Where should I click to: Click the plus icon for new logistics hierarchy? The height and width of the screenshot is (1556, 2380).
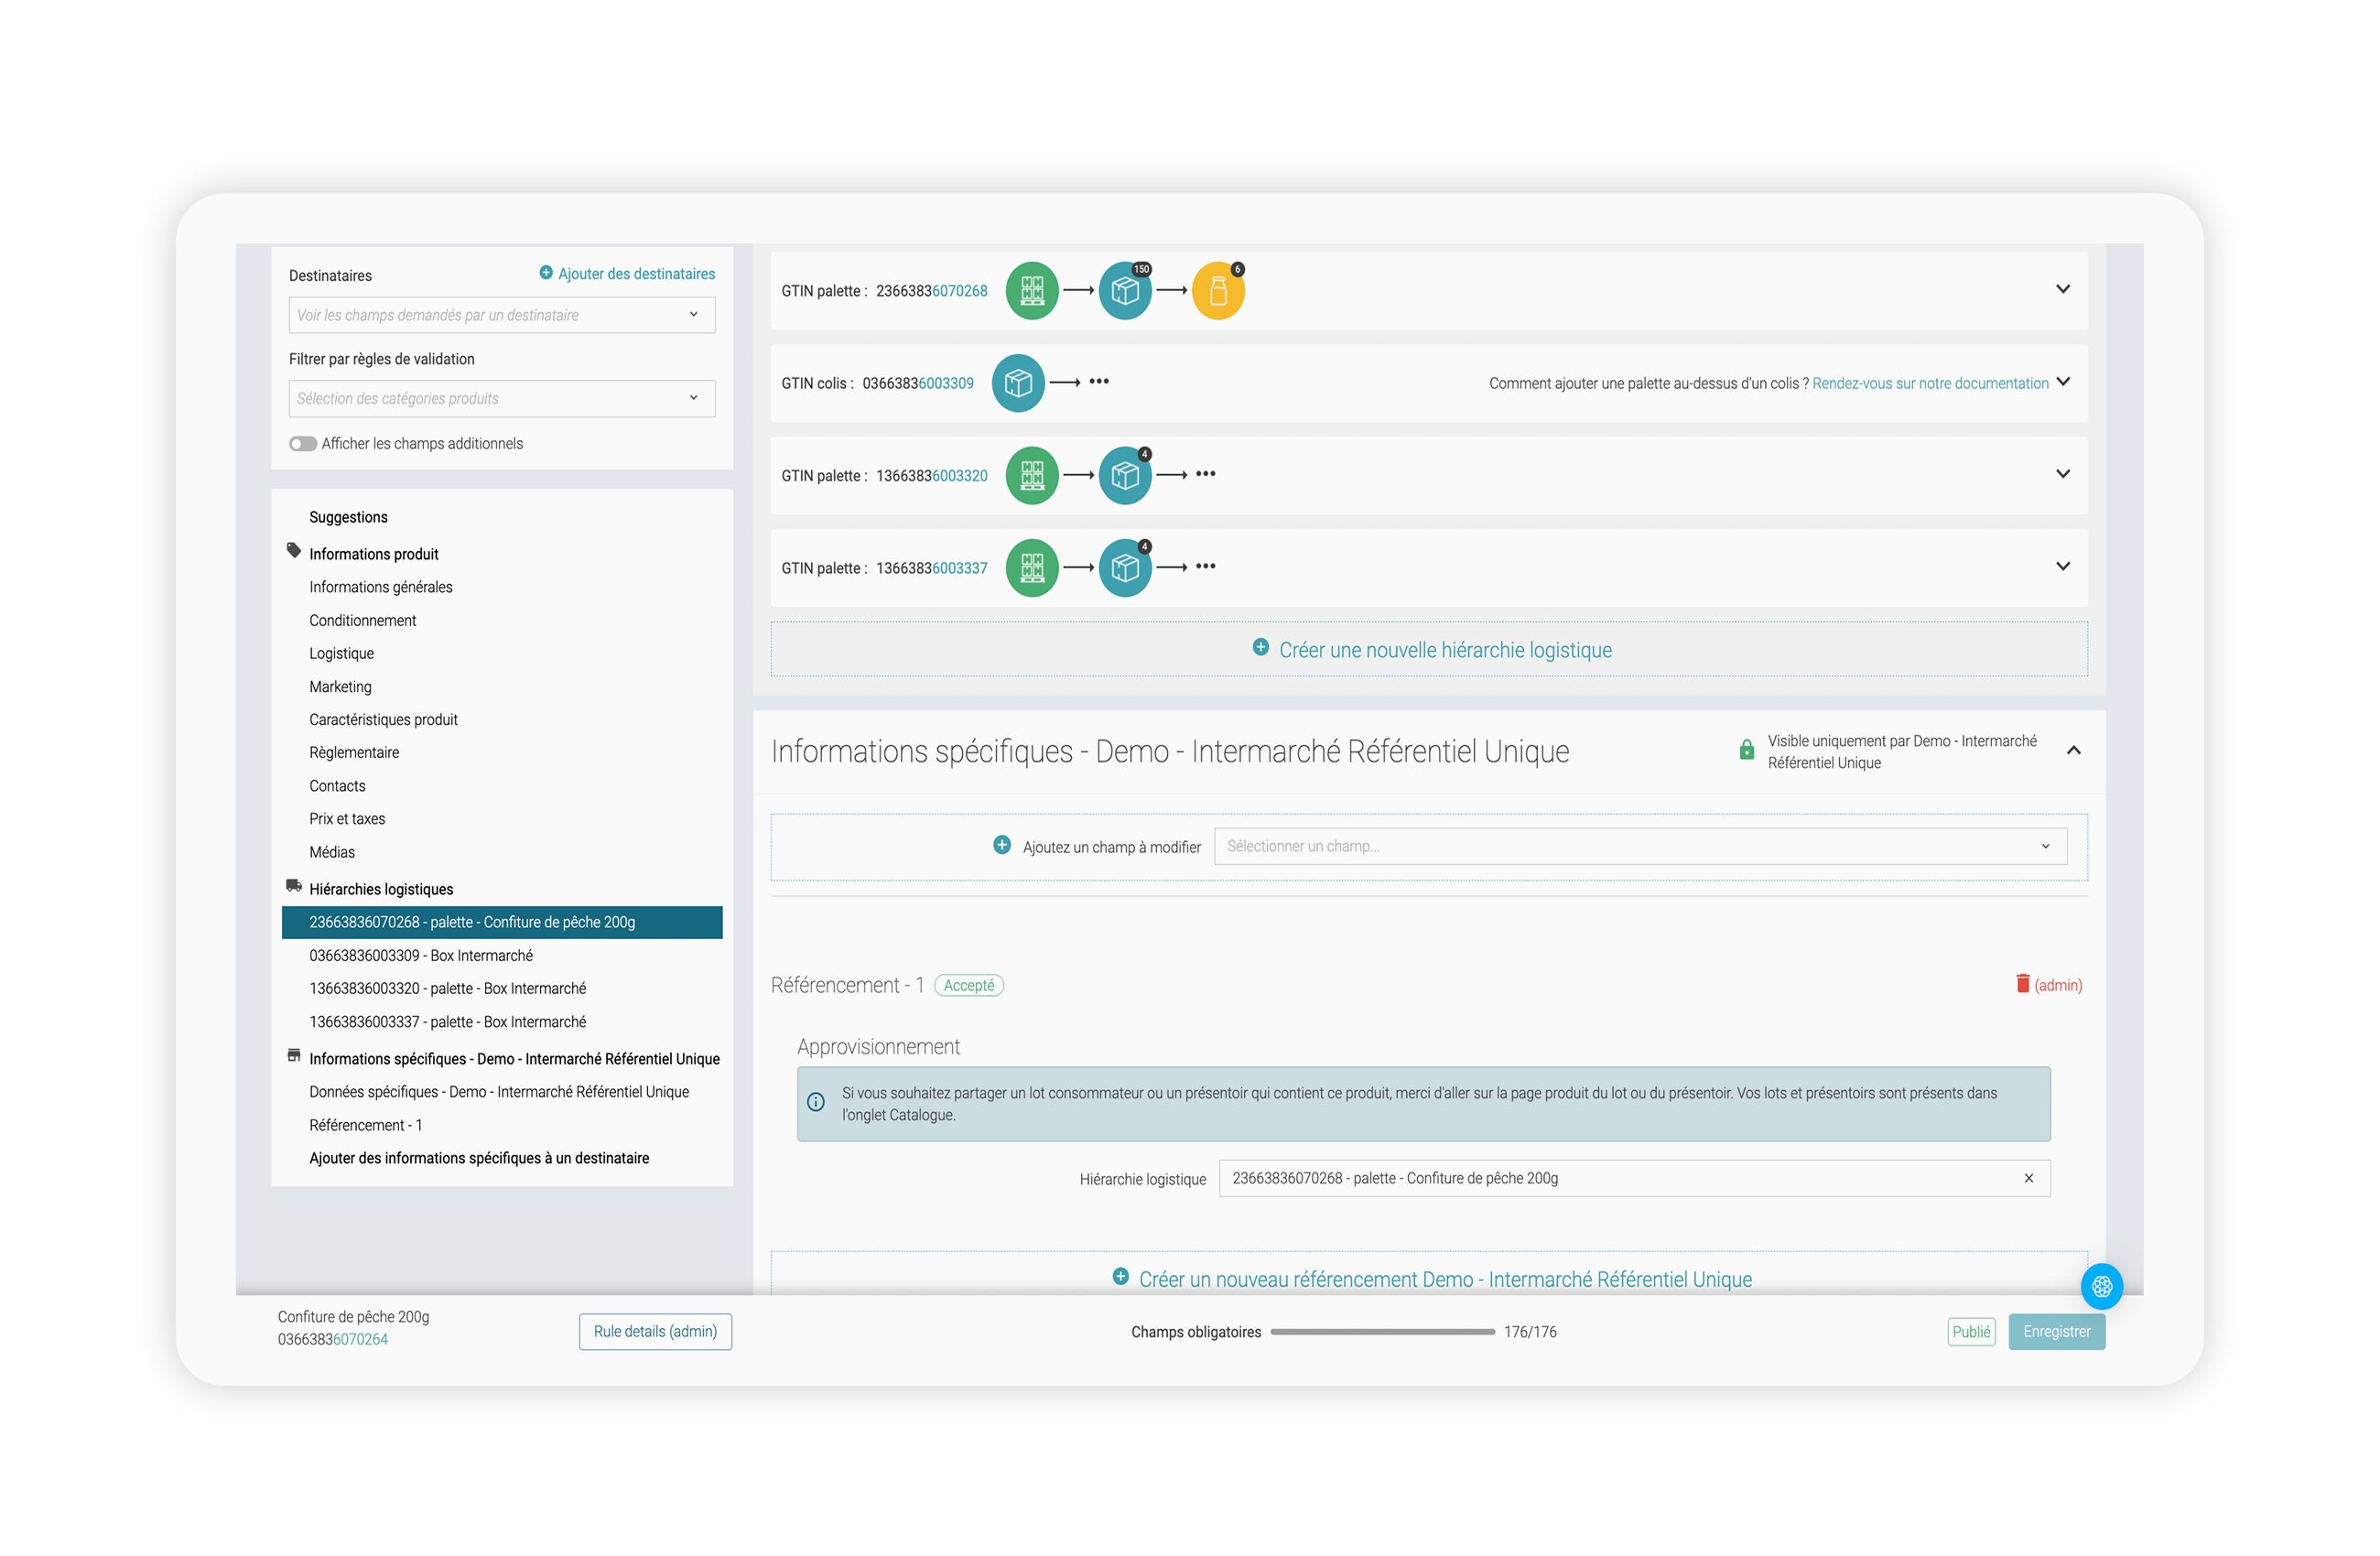1261,647
